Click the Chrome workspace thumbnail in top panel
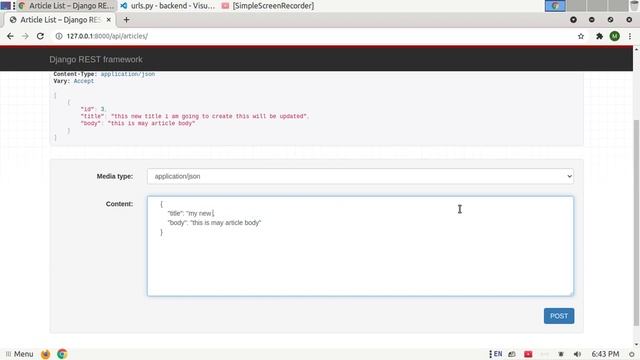 (555, 6)
